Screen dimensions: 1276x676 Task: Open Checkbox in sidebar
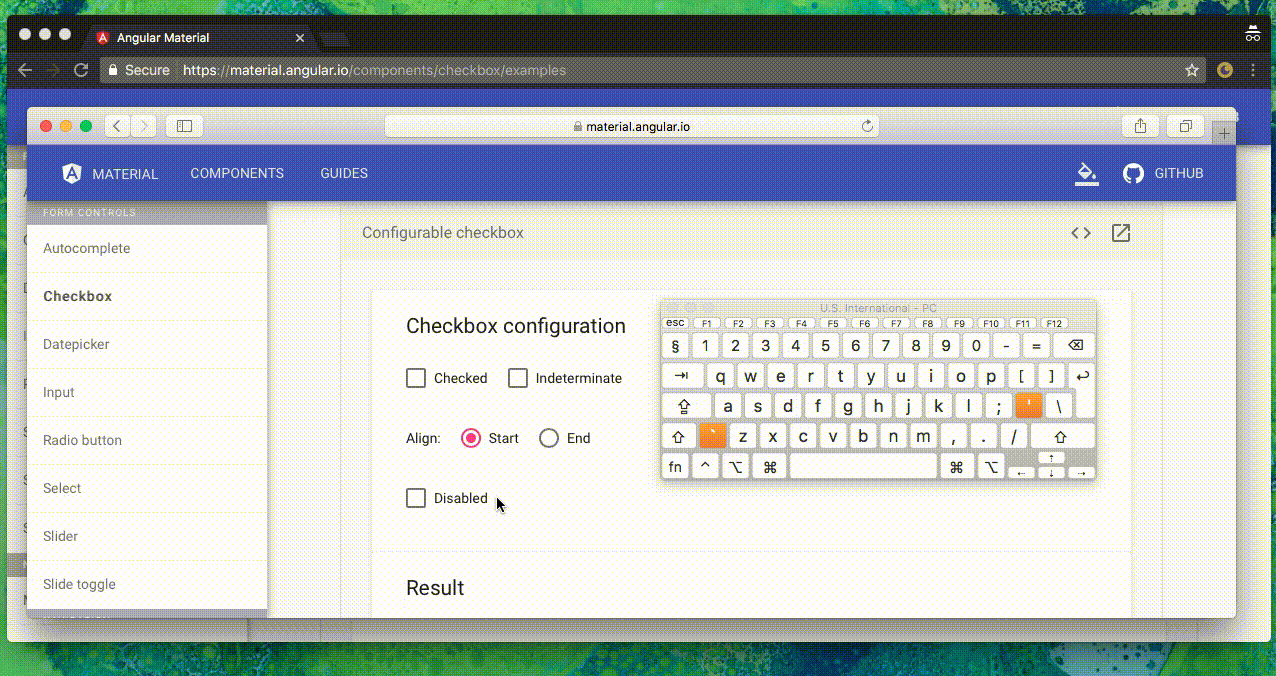coord(147,296)
